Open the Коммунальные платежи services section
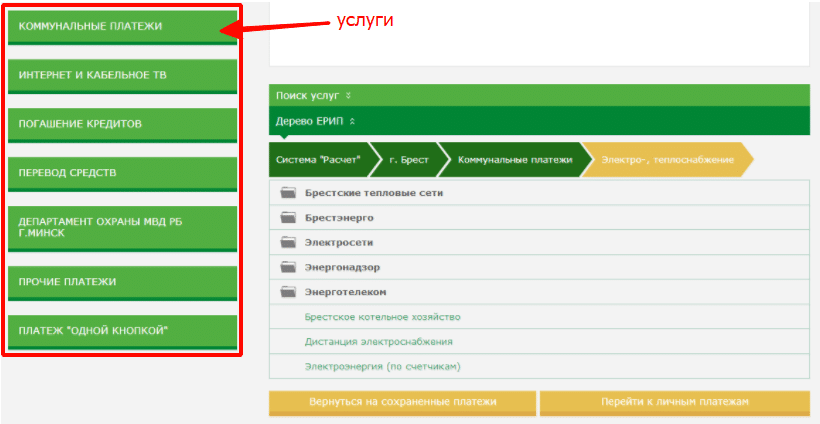820x424 pixels. click(x=122, y=27)
